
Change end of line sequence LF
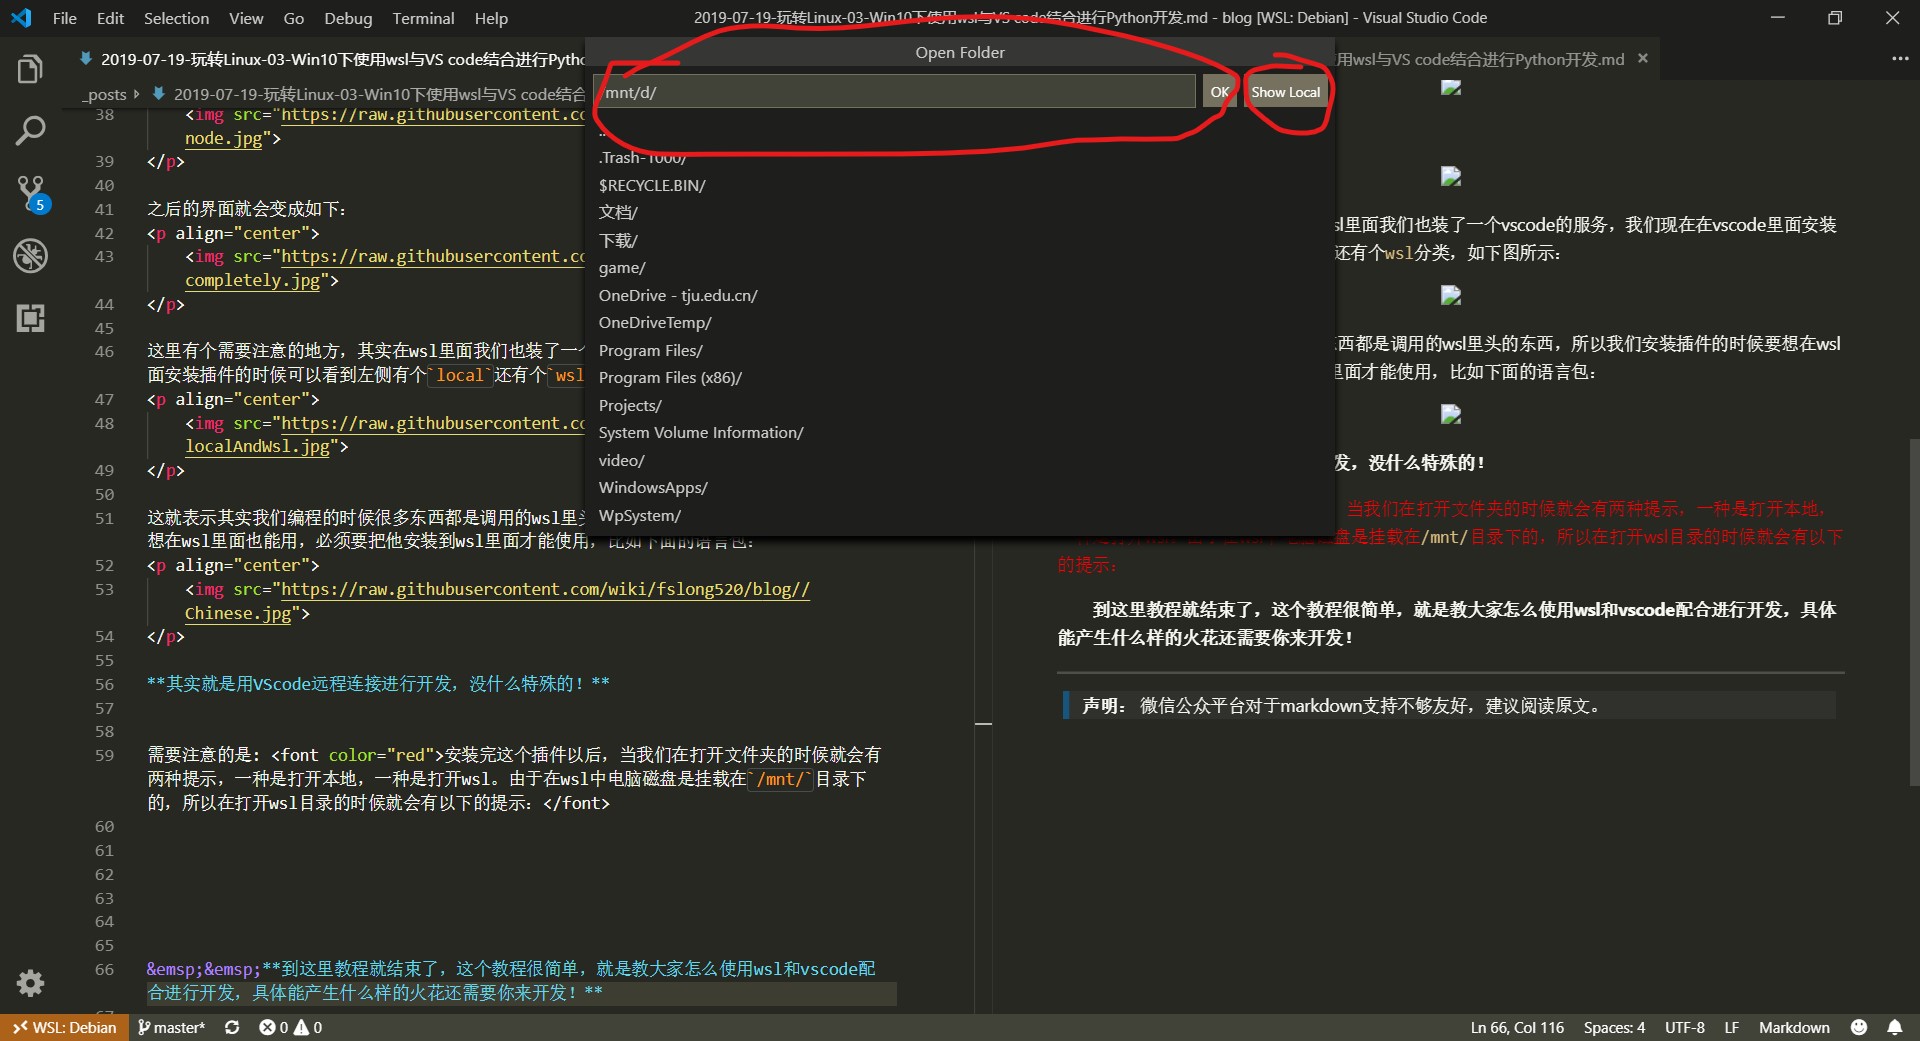coord(1732,1027)
